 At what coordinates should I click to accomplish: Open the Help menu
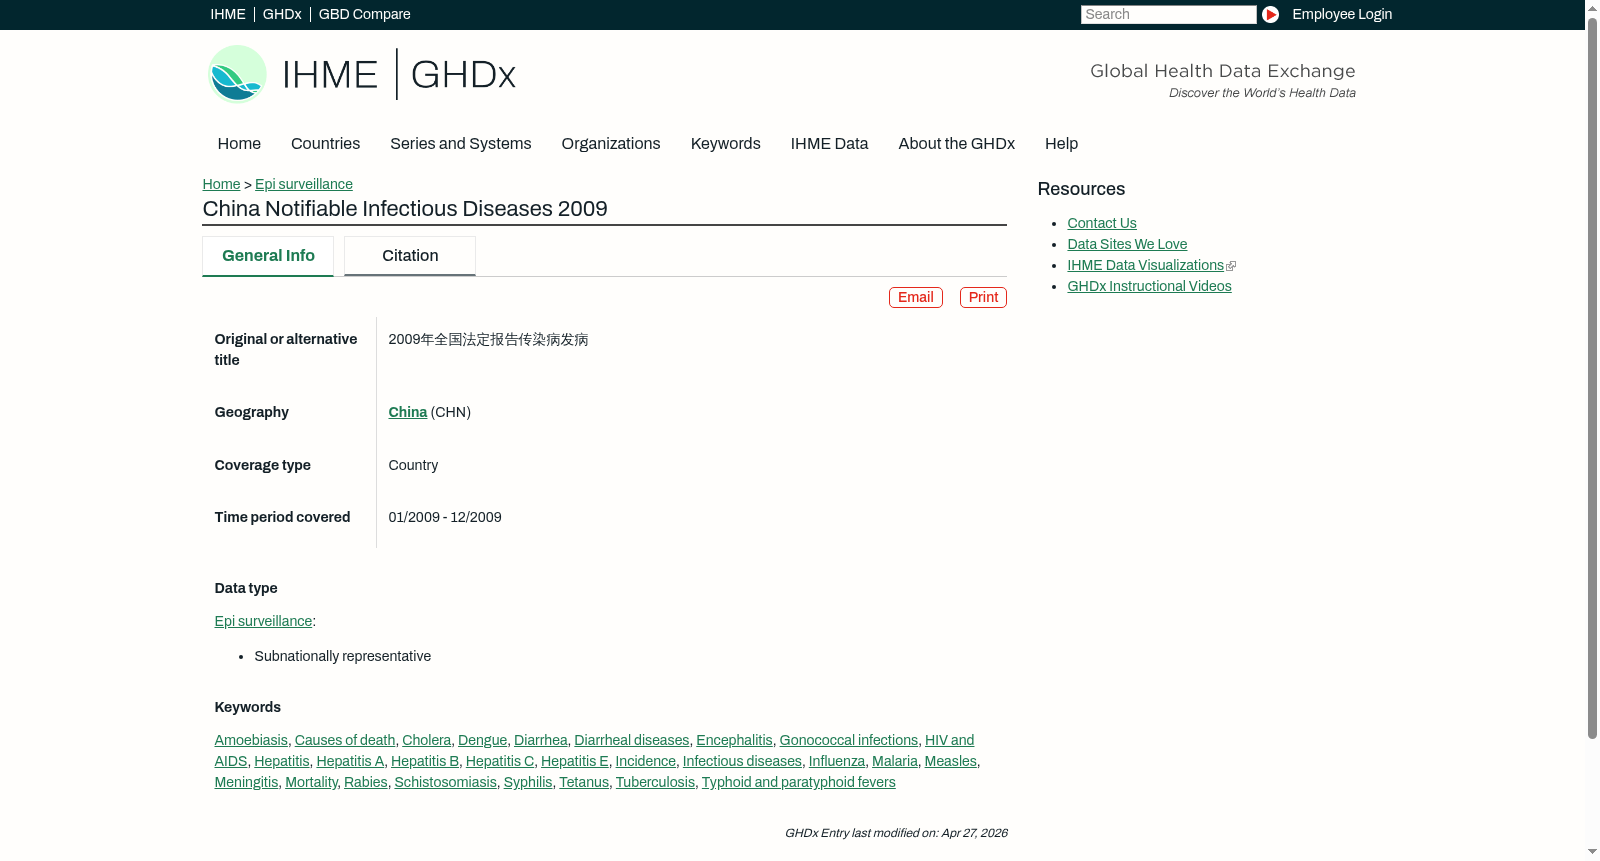[1061, 144]
